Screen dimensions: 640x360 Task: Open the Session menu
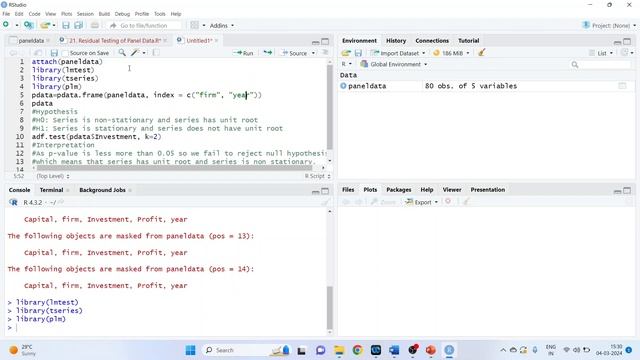[85, 14]
